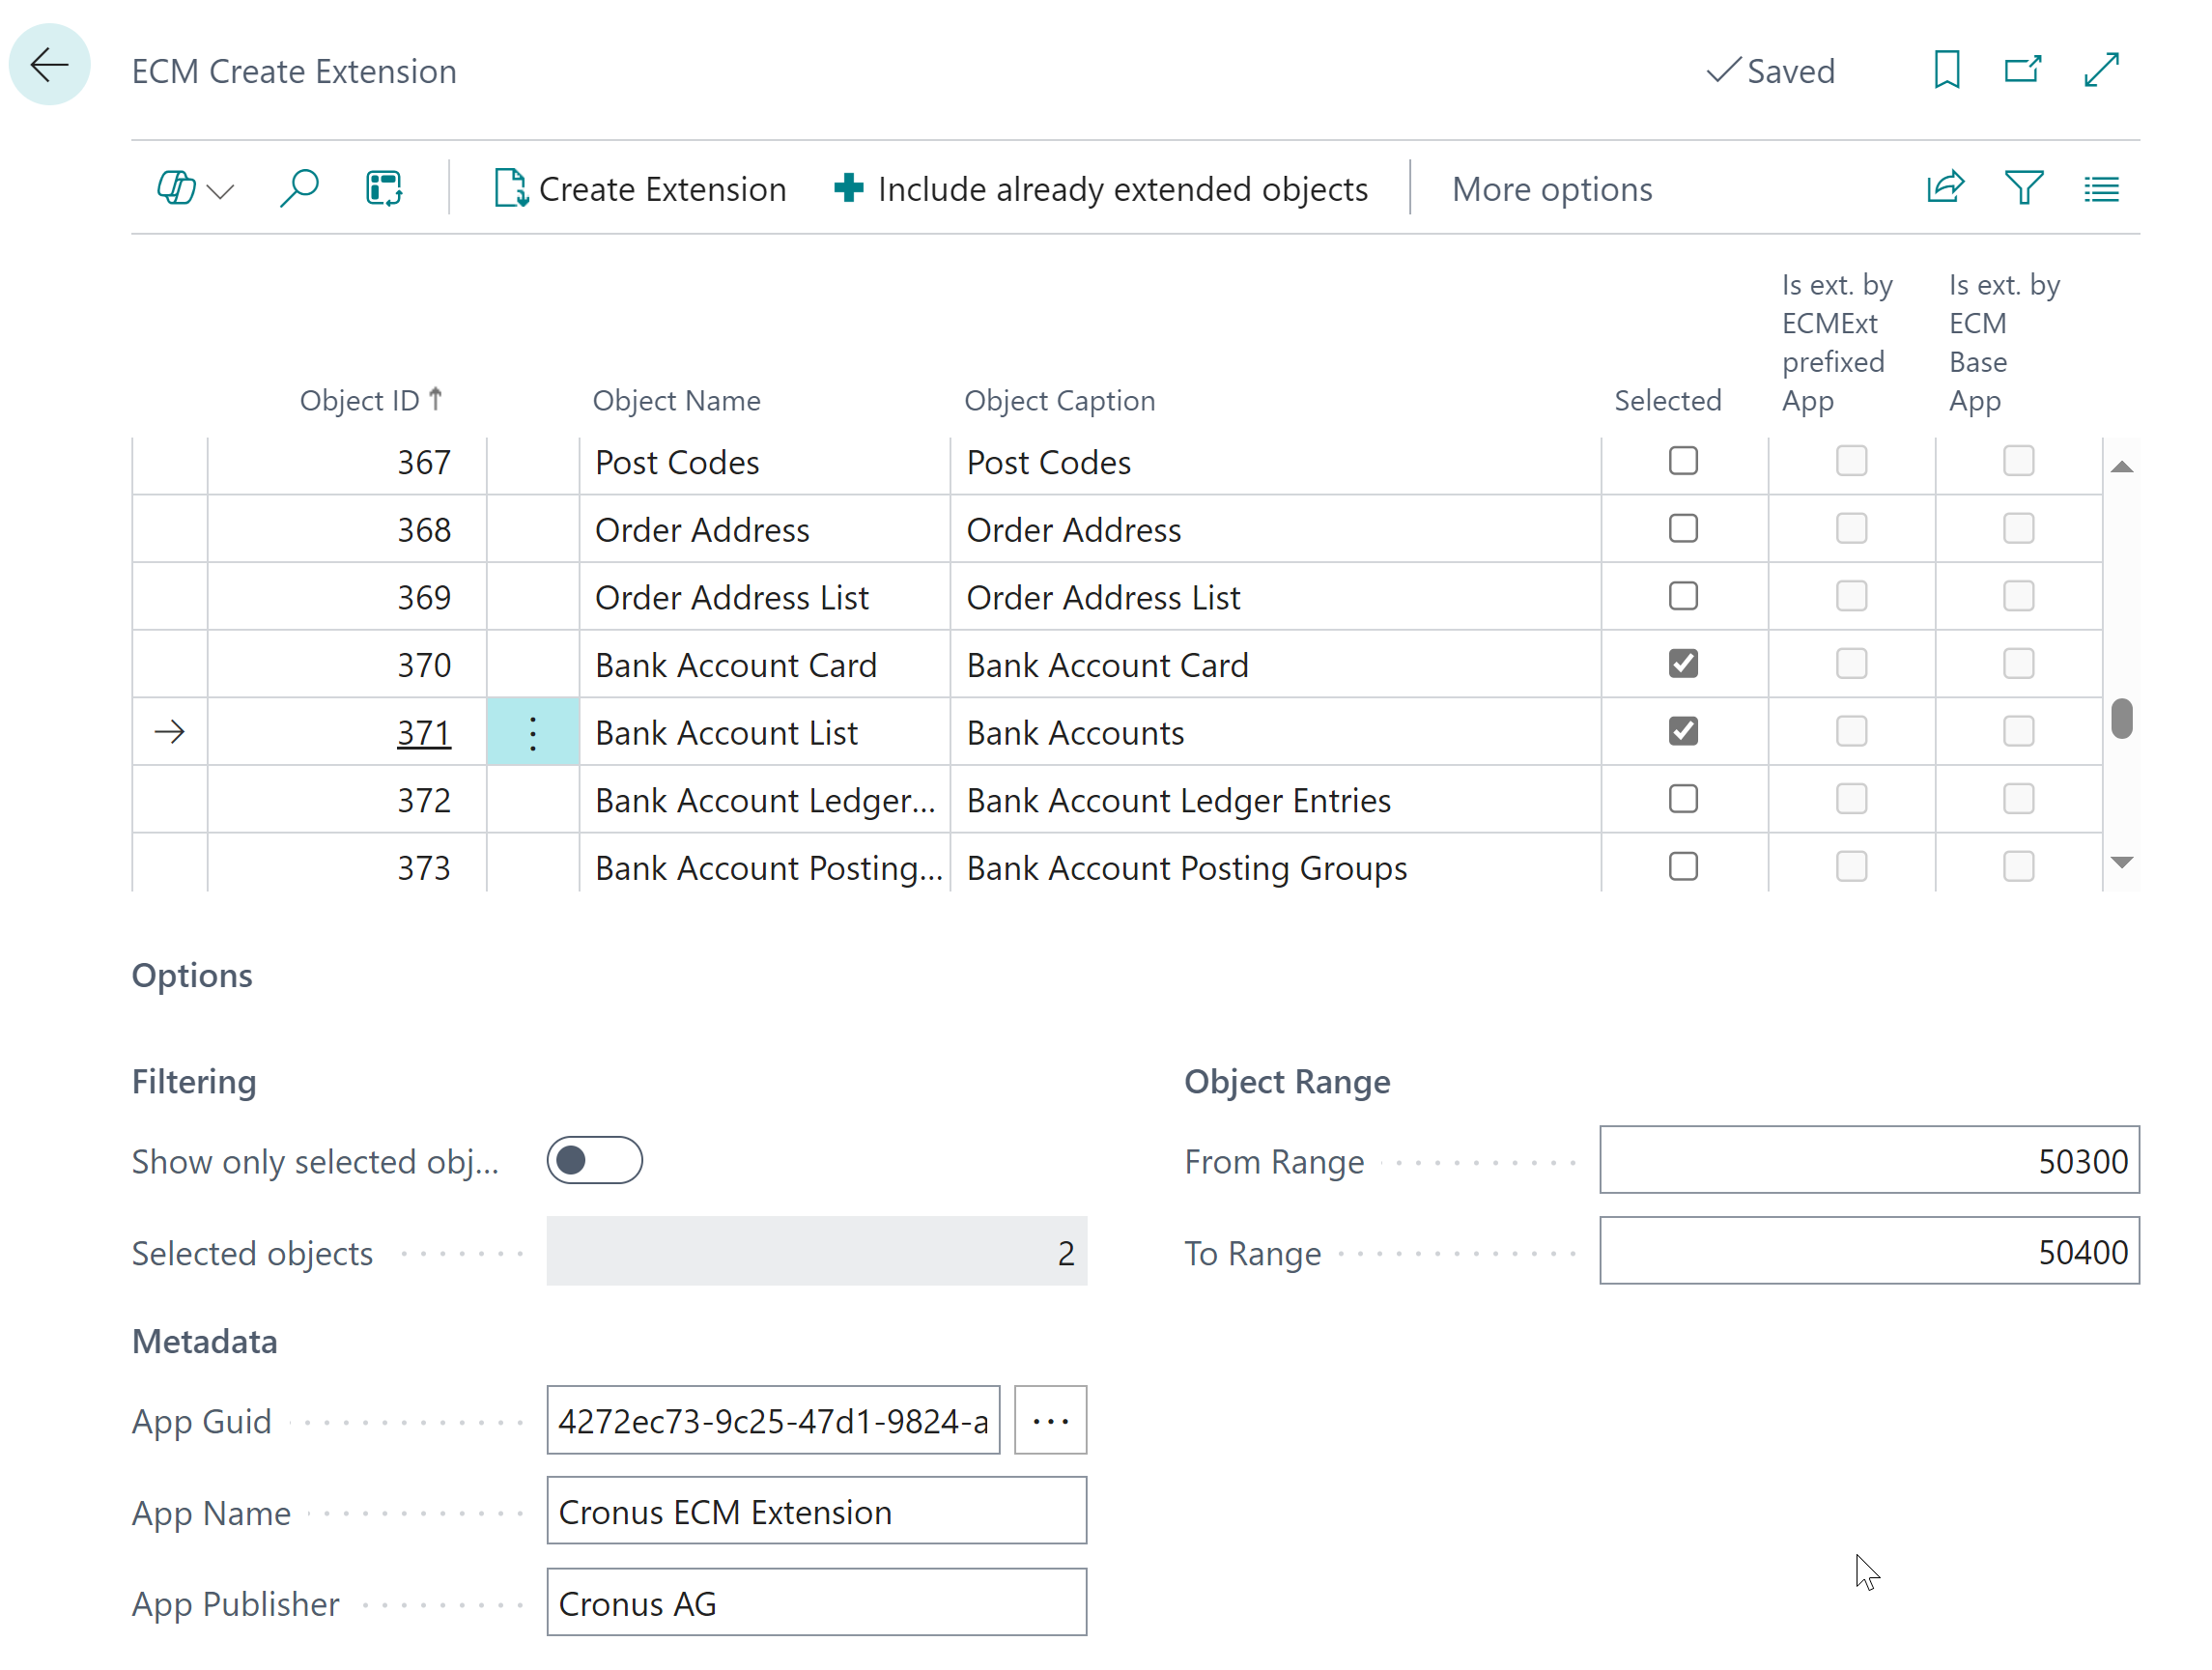Expand the Copilot dropdown chevron
Image resolution: width=2212 pixels, height=1670 pixels.
point(221,190)
